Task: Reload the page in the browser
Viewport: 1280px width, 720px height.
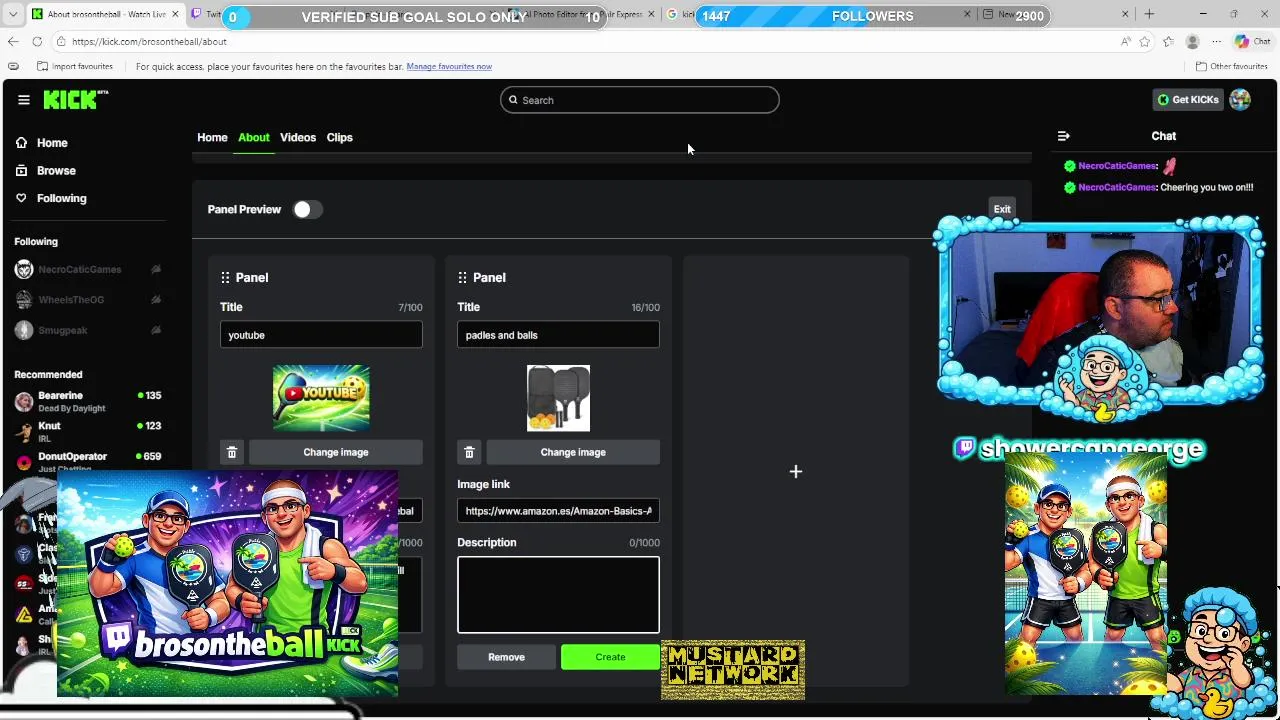Action: coord(37,41)
